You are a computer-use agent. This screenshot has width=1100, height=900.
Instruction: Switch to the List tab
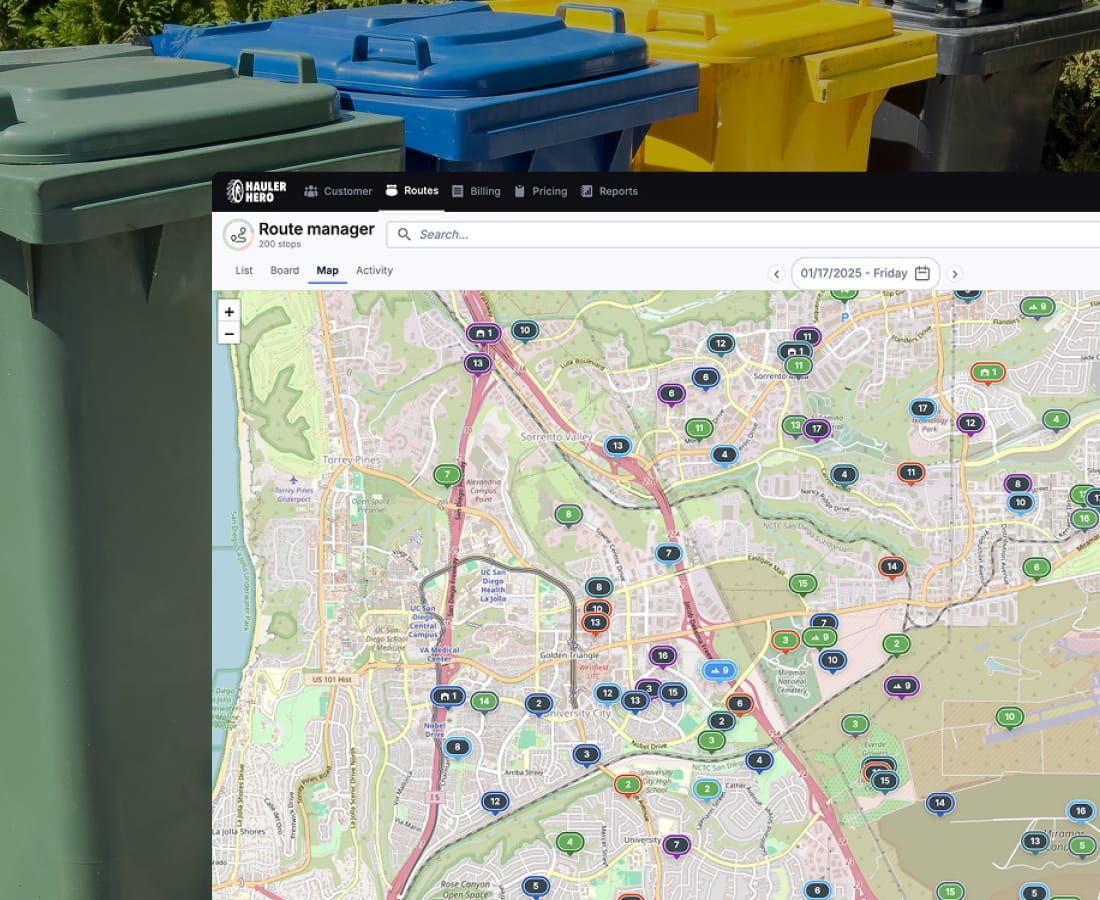click(x=244, y=270)
